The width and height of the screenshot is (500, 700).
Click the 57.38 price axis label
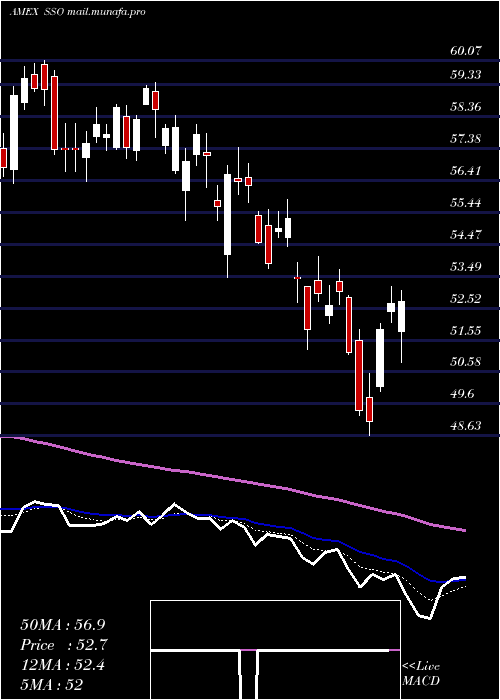pyautogui.click(x=466, y=138)
